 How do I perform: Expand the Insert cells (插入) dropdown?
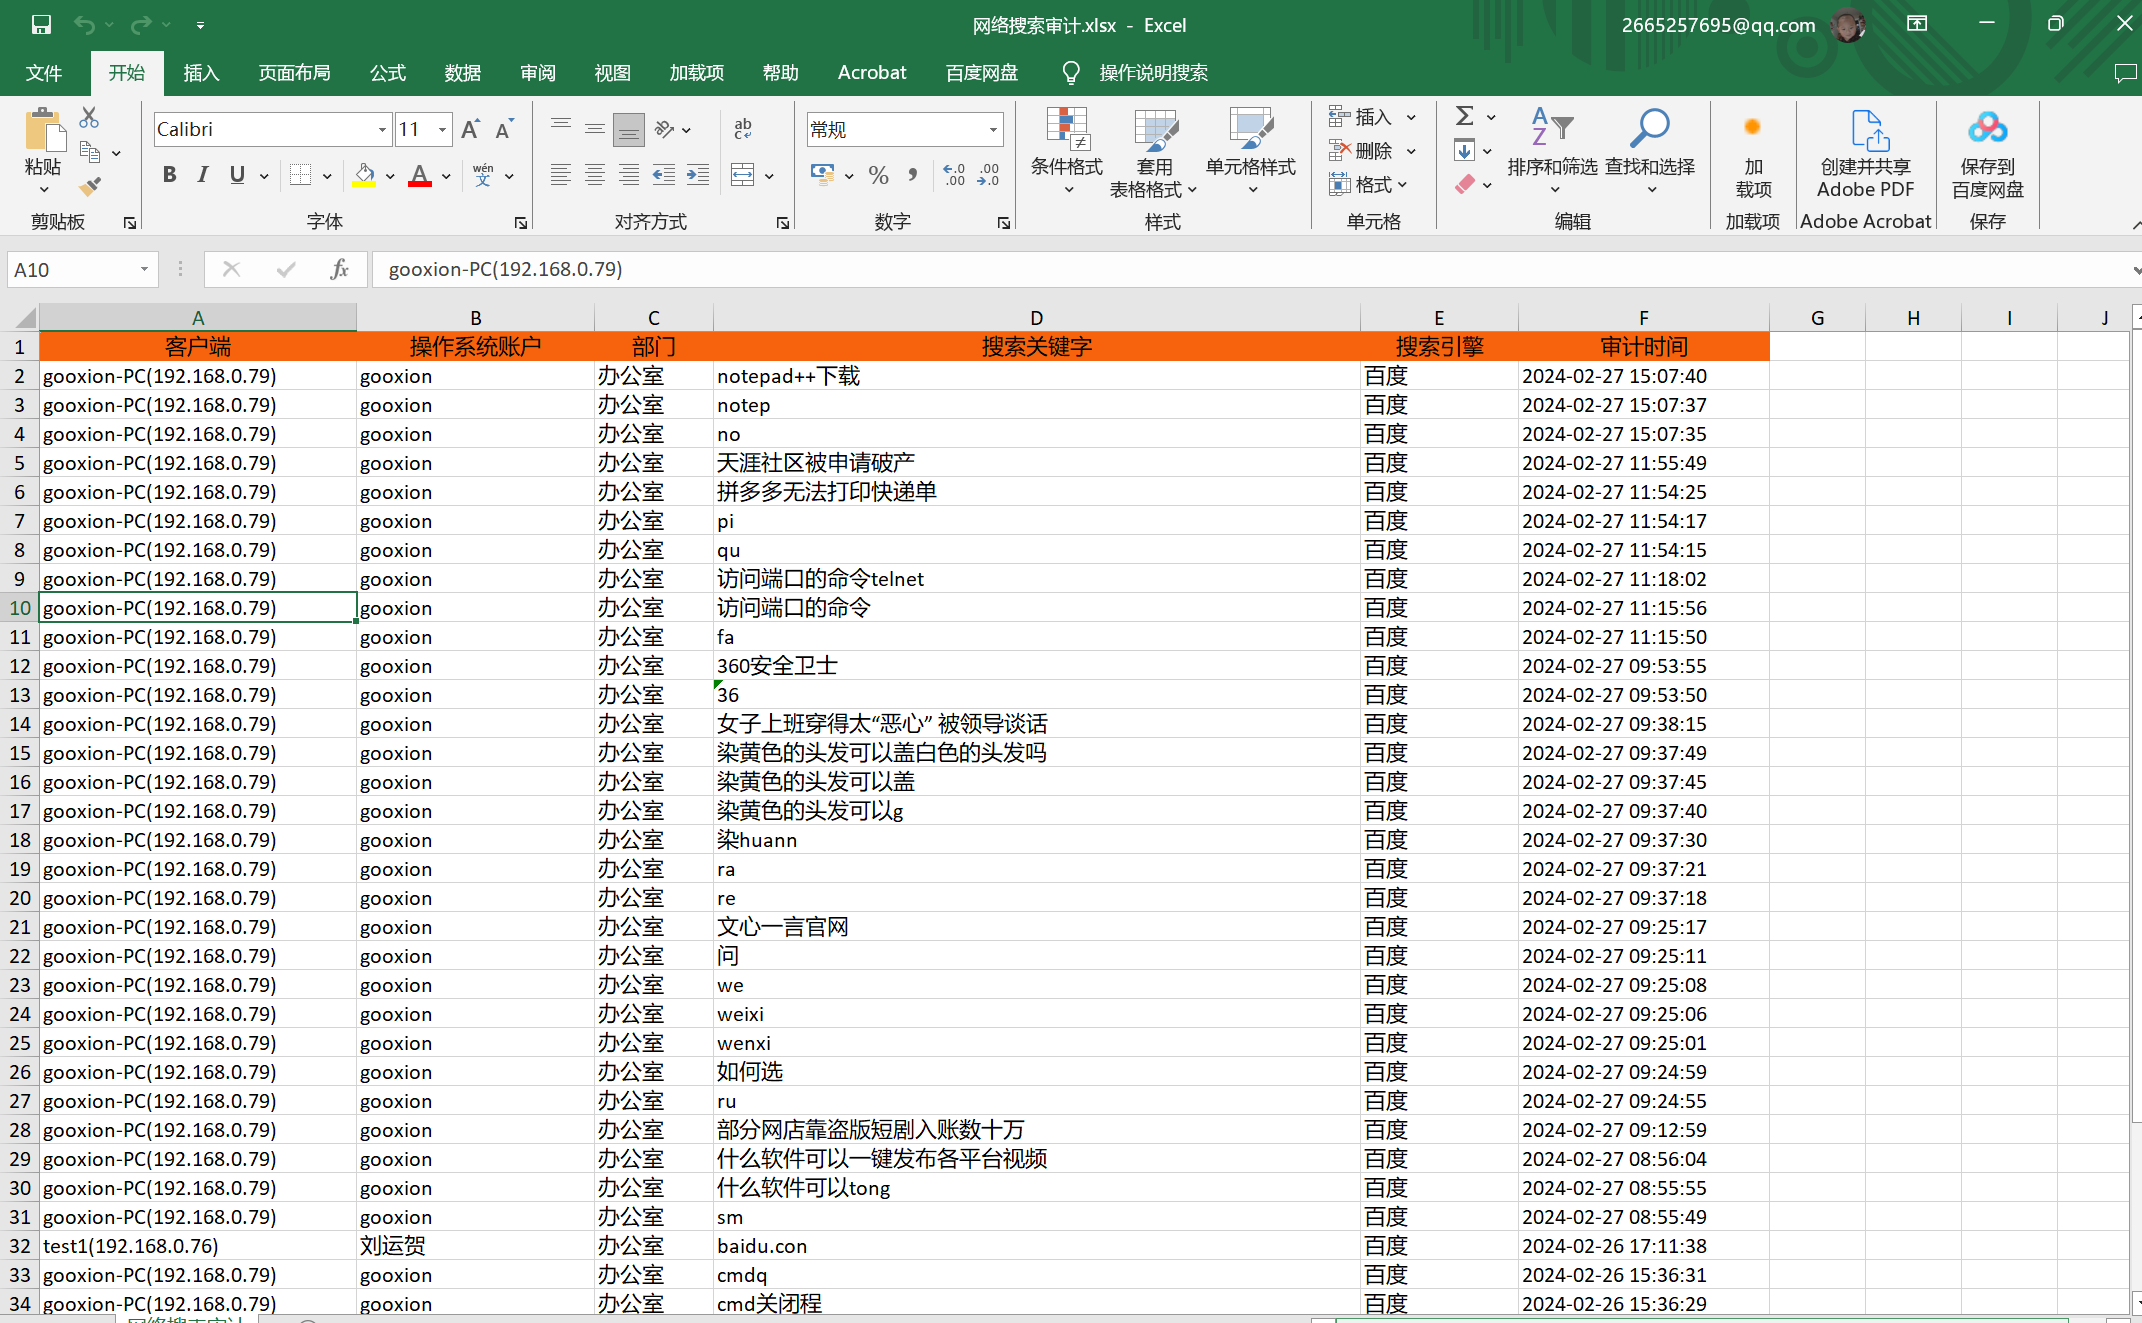click(x=1411, y=118)
